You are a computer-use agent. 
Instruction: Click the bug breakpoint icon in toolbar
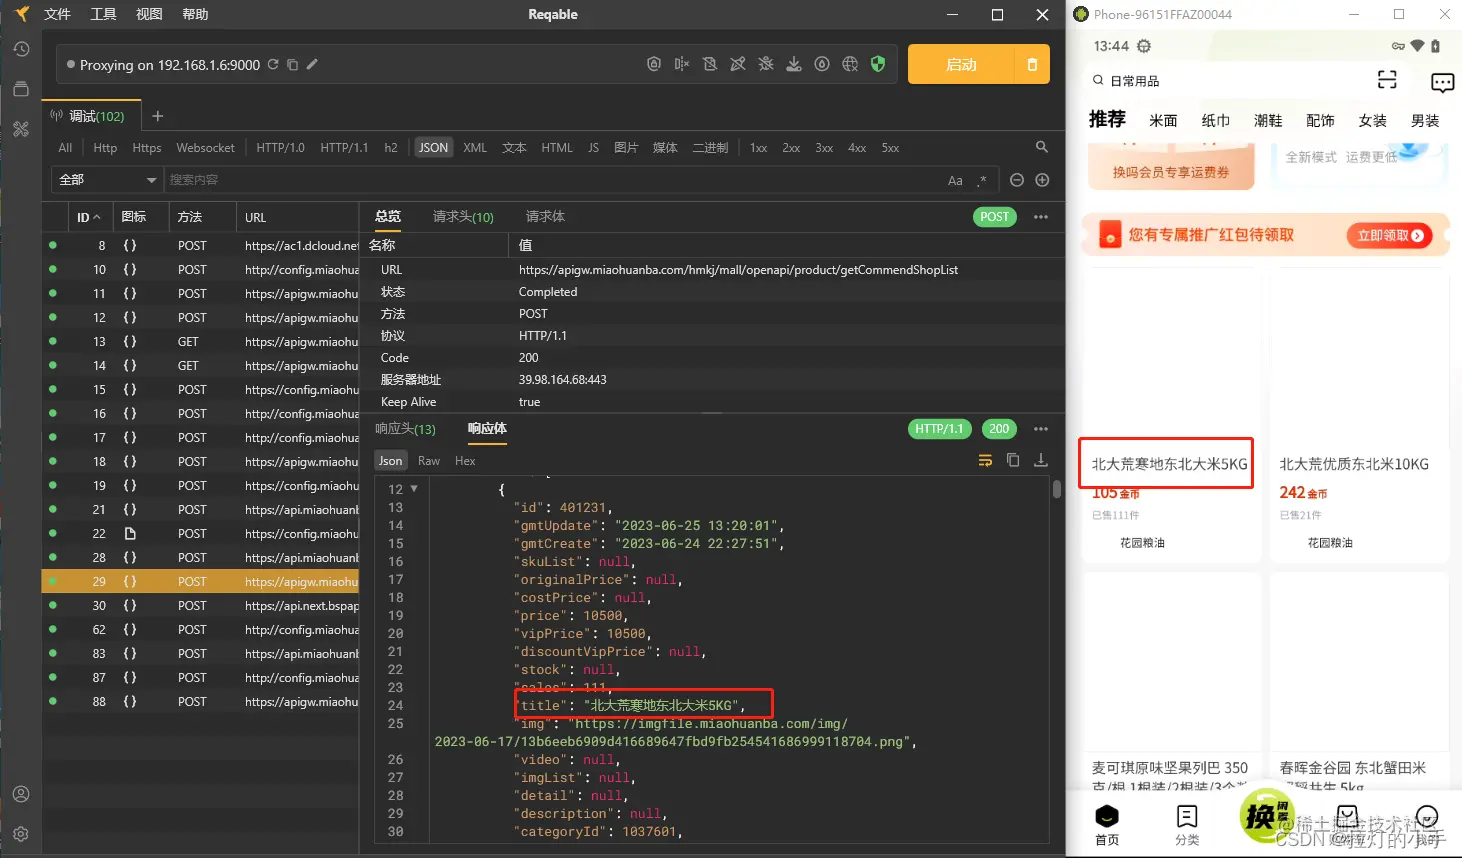click(x=766, y=64)
